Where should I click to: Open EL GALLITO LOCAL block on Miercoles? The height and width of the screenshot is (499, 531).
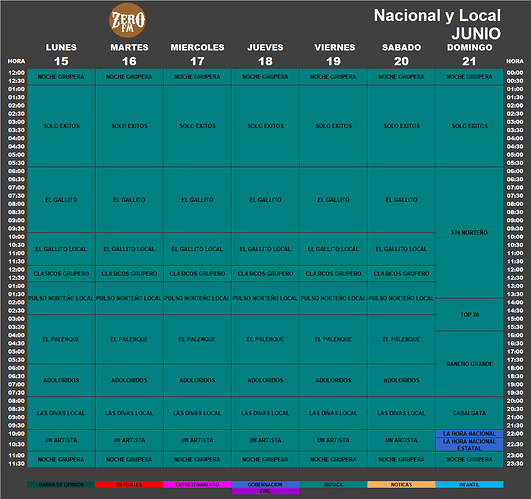(x=197, y=249)
